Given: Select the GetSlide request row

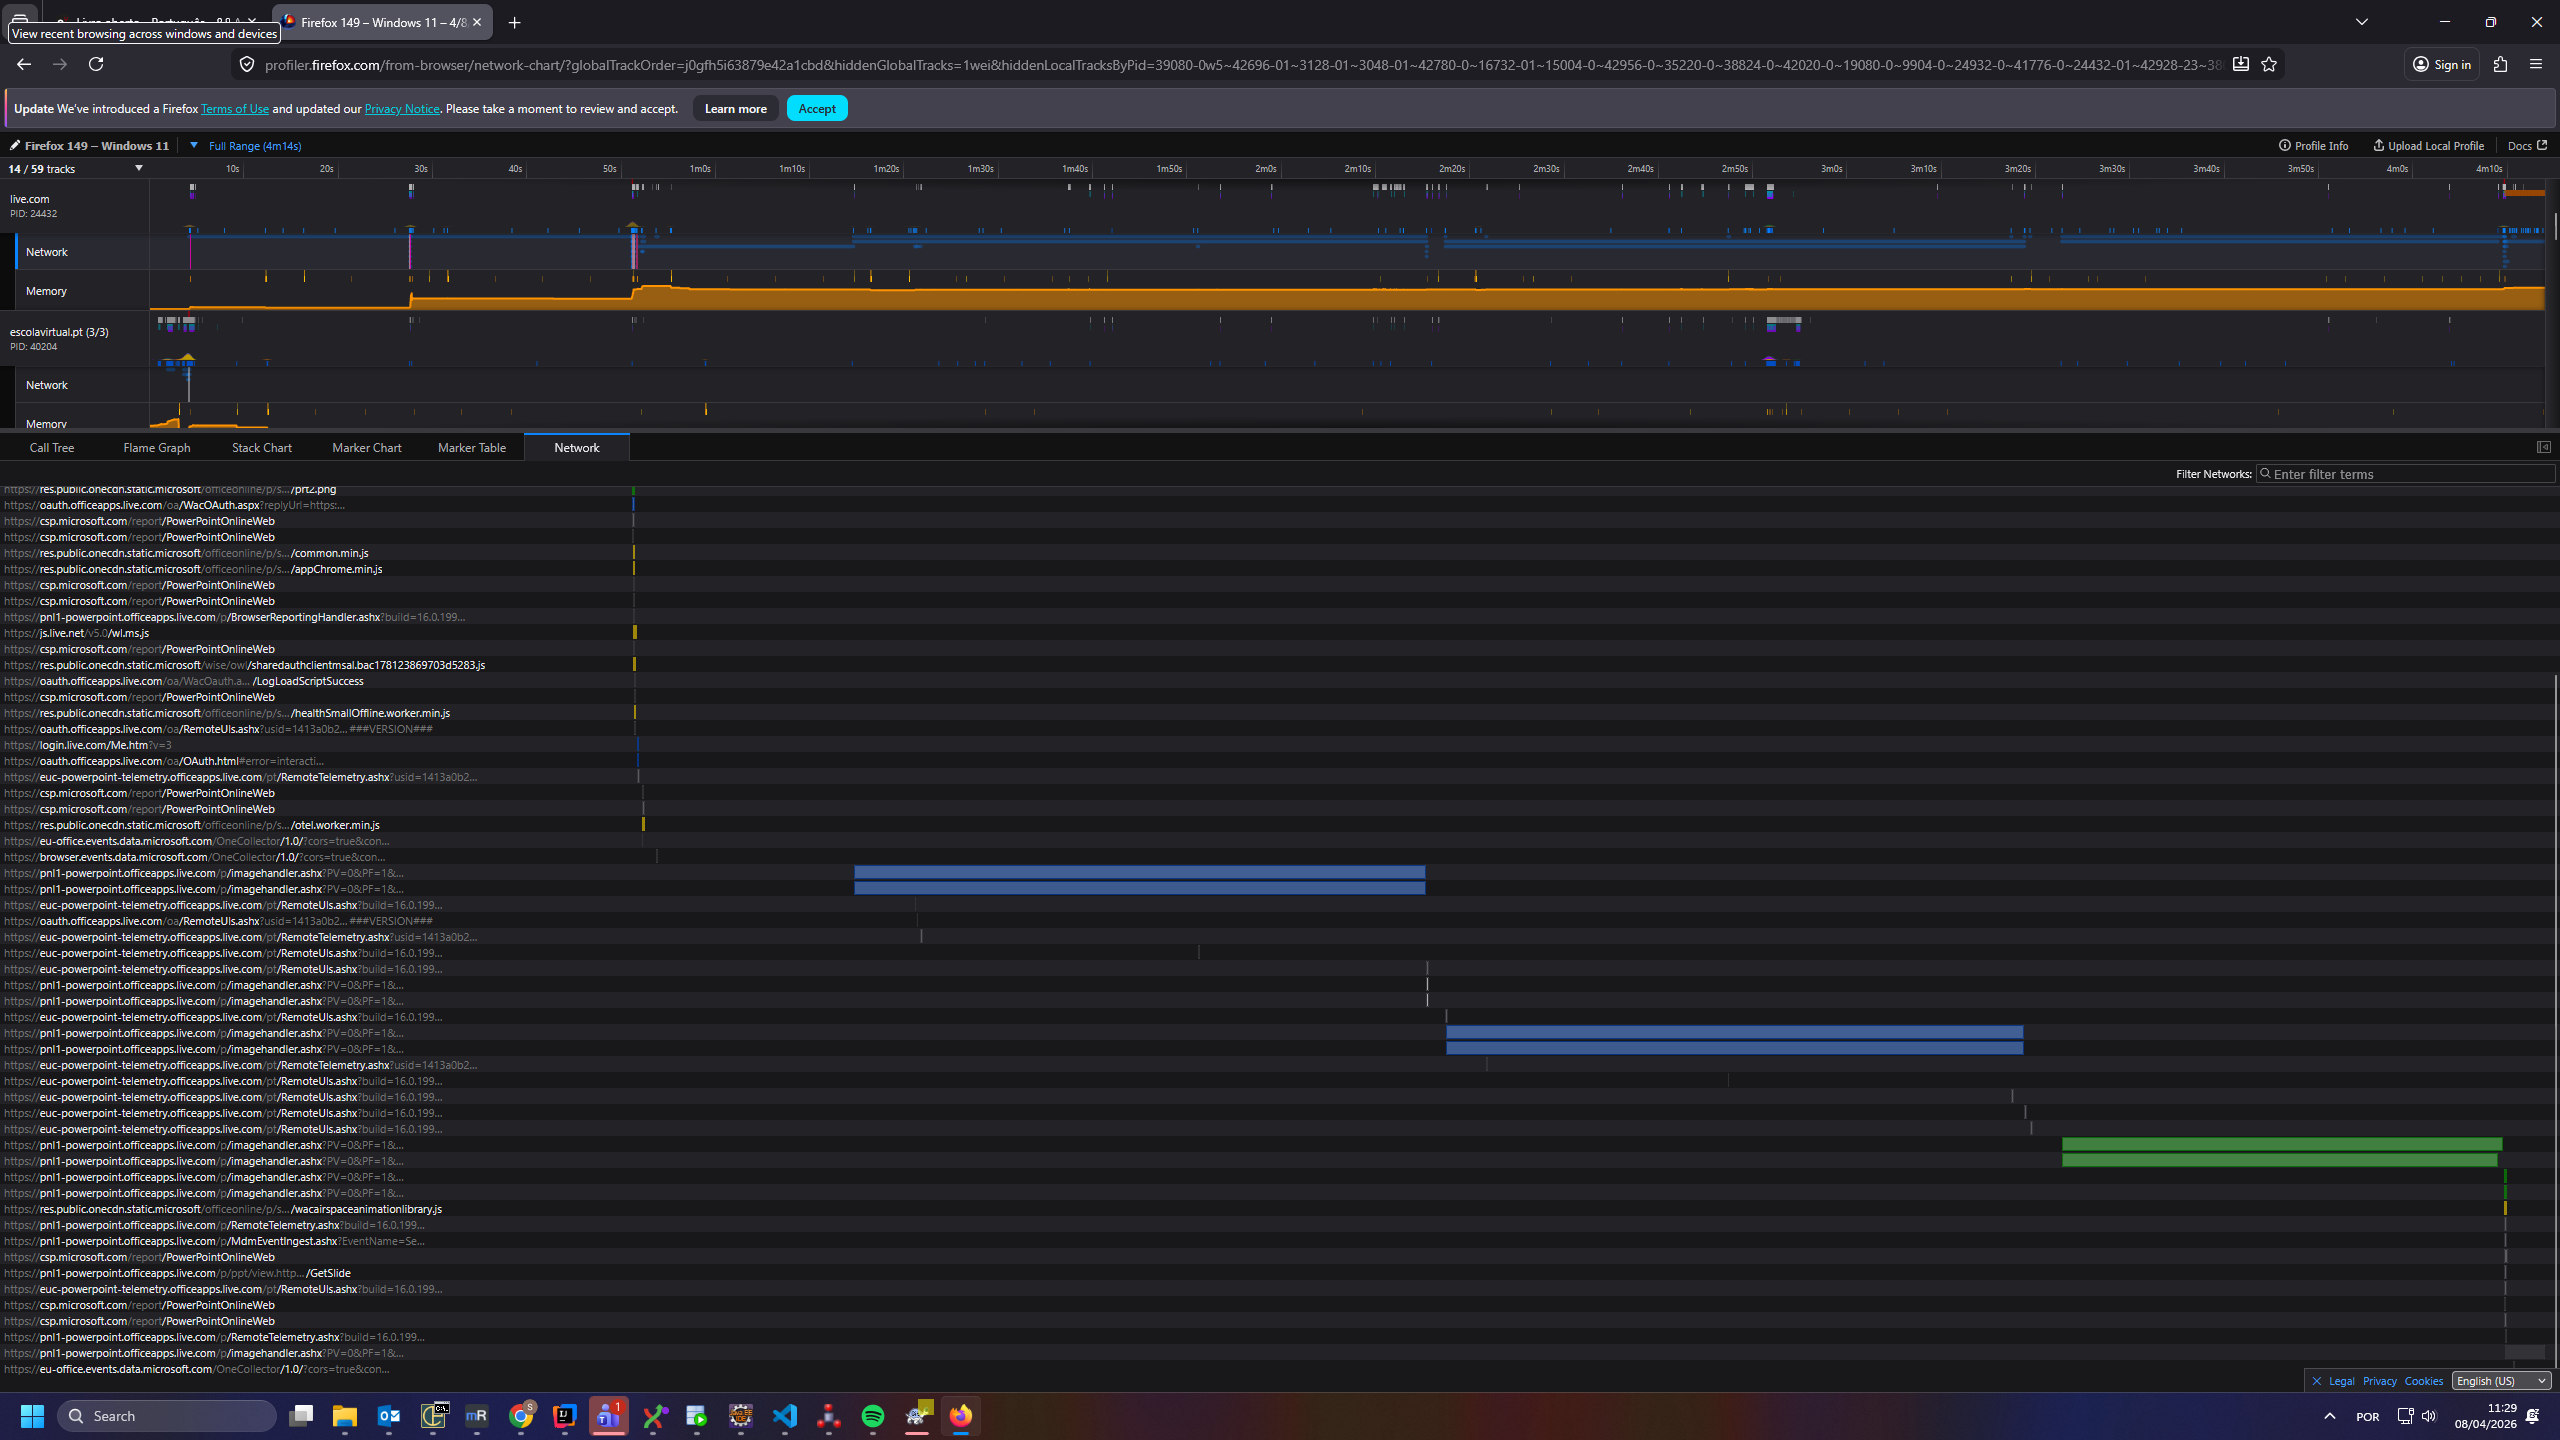Looking at the screenshot, I should point(1278,1273).
